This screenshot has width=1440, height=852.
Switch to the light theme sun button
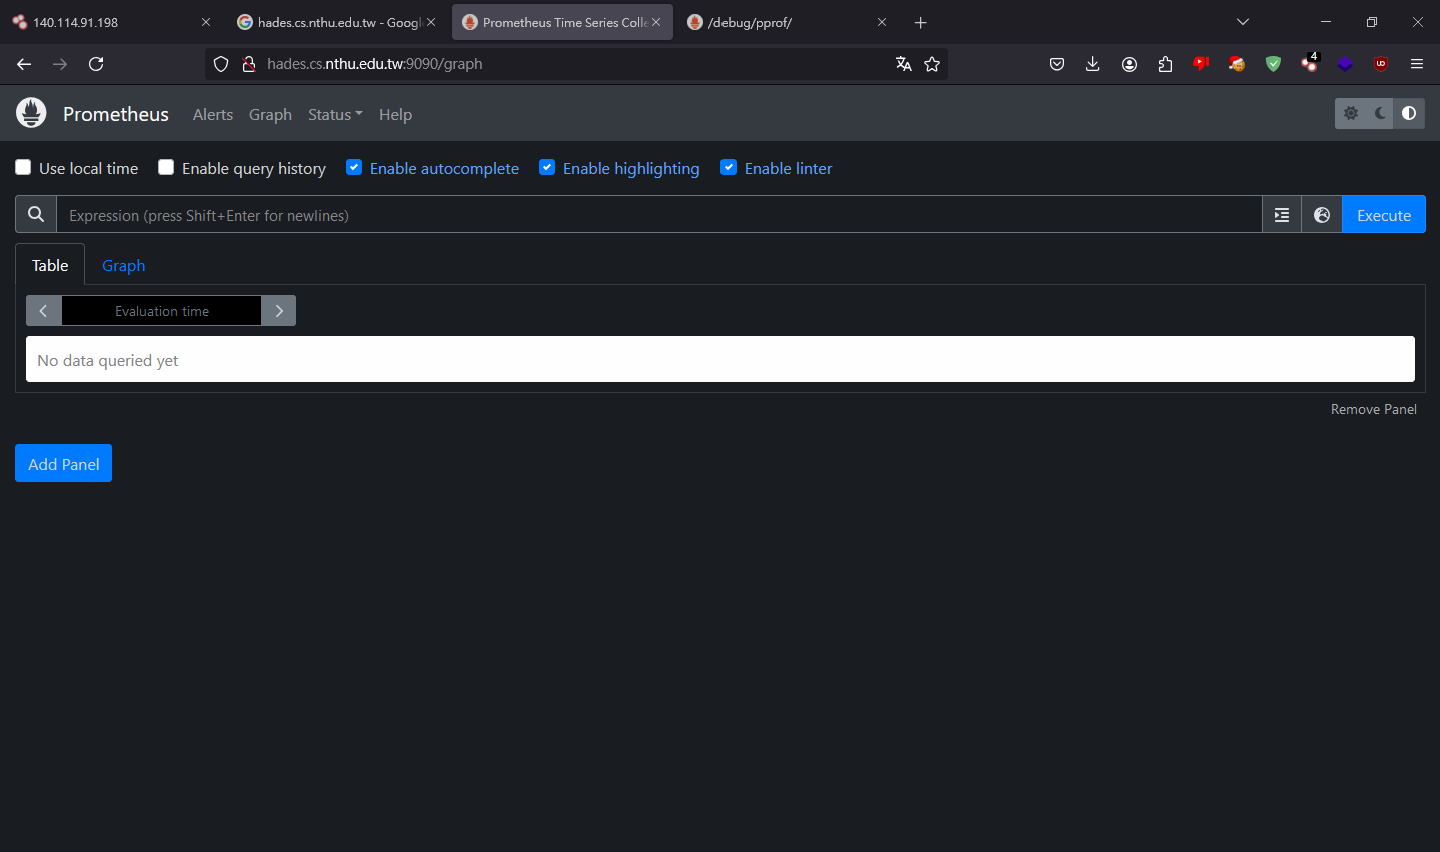click(1351, 114)
